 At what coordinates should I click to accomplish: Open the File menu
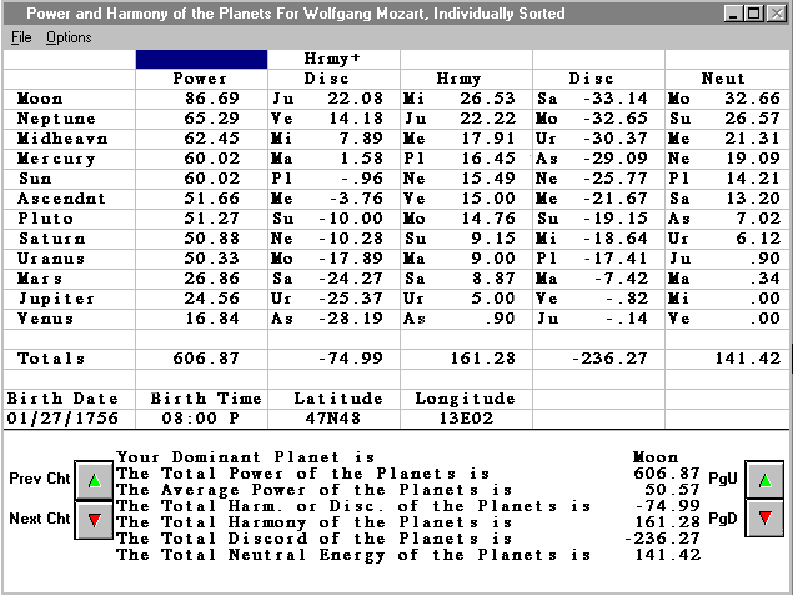coord(21,37)
